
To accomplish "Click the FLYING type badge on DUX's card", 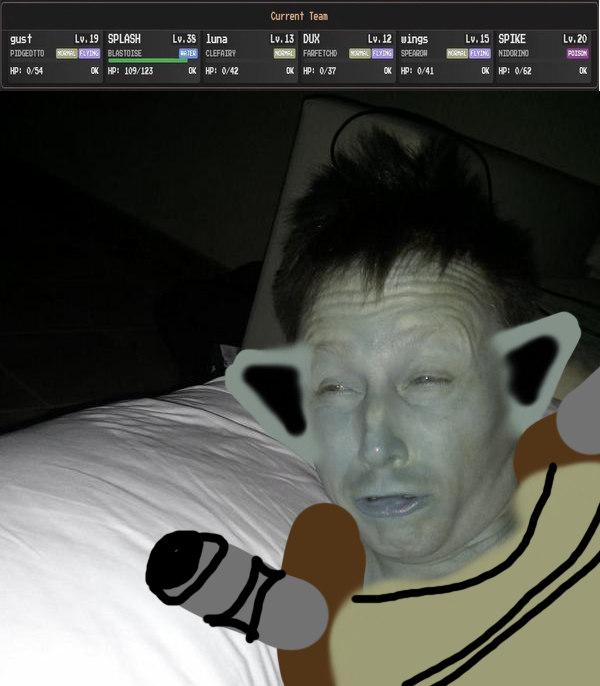I will click(382, 53).
